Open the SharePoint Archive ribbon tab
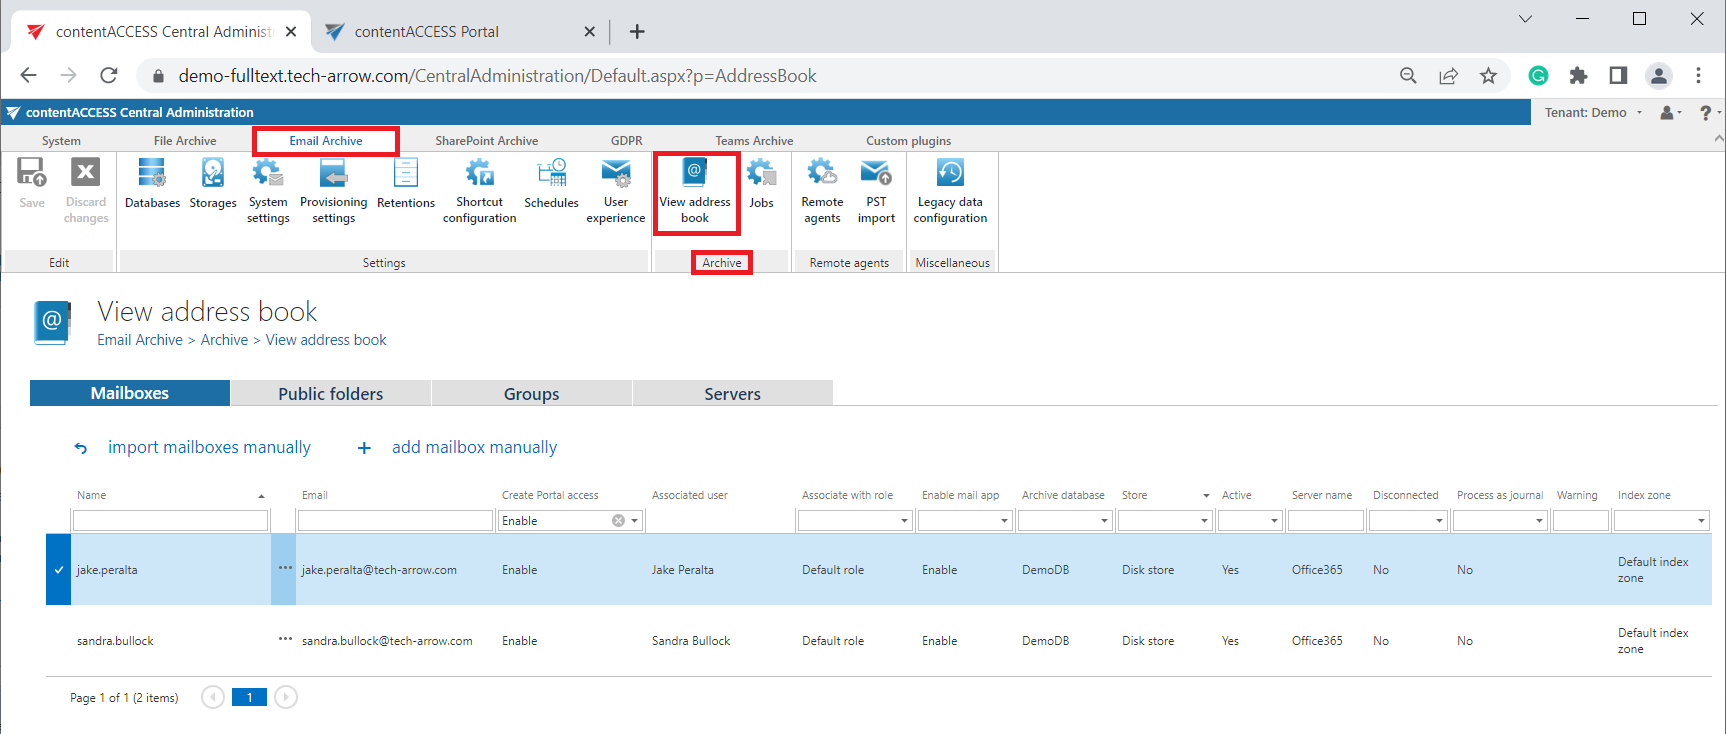This screenshot has width=1726, height=734. pyautogui.click(x=486, y=141)
